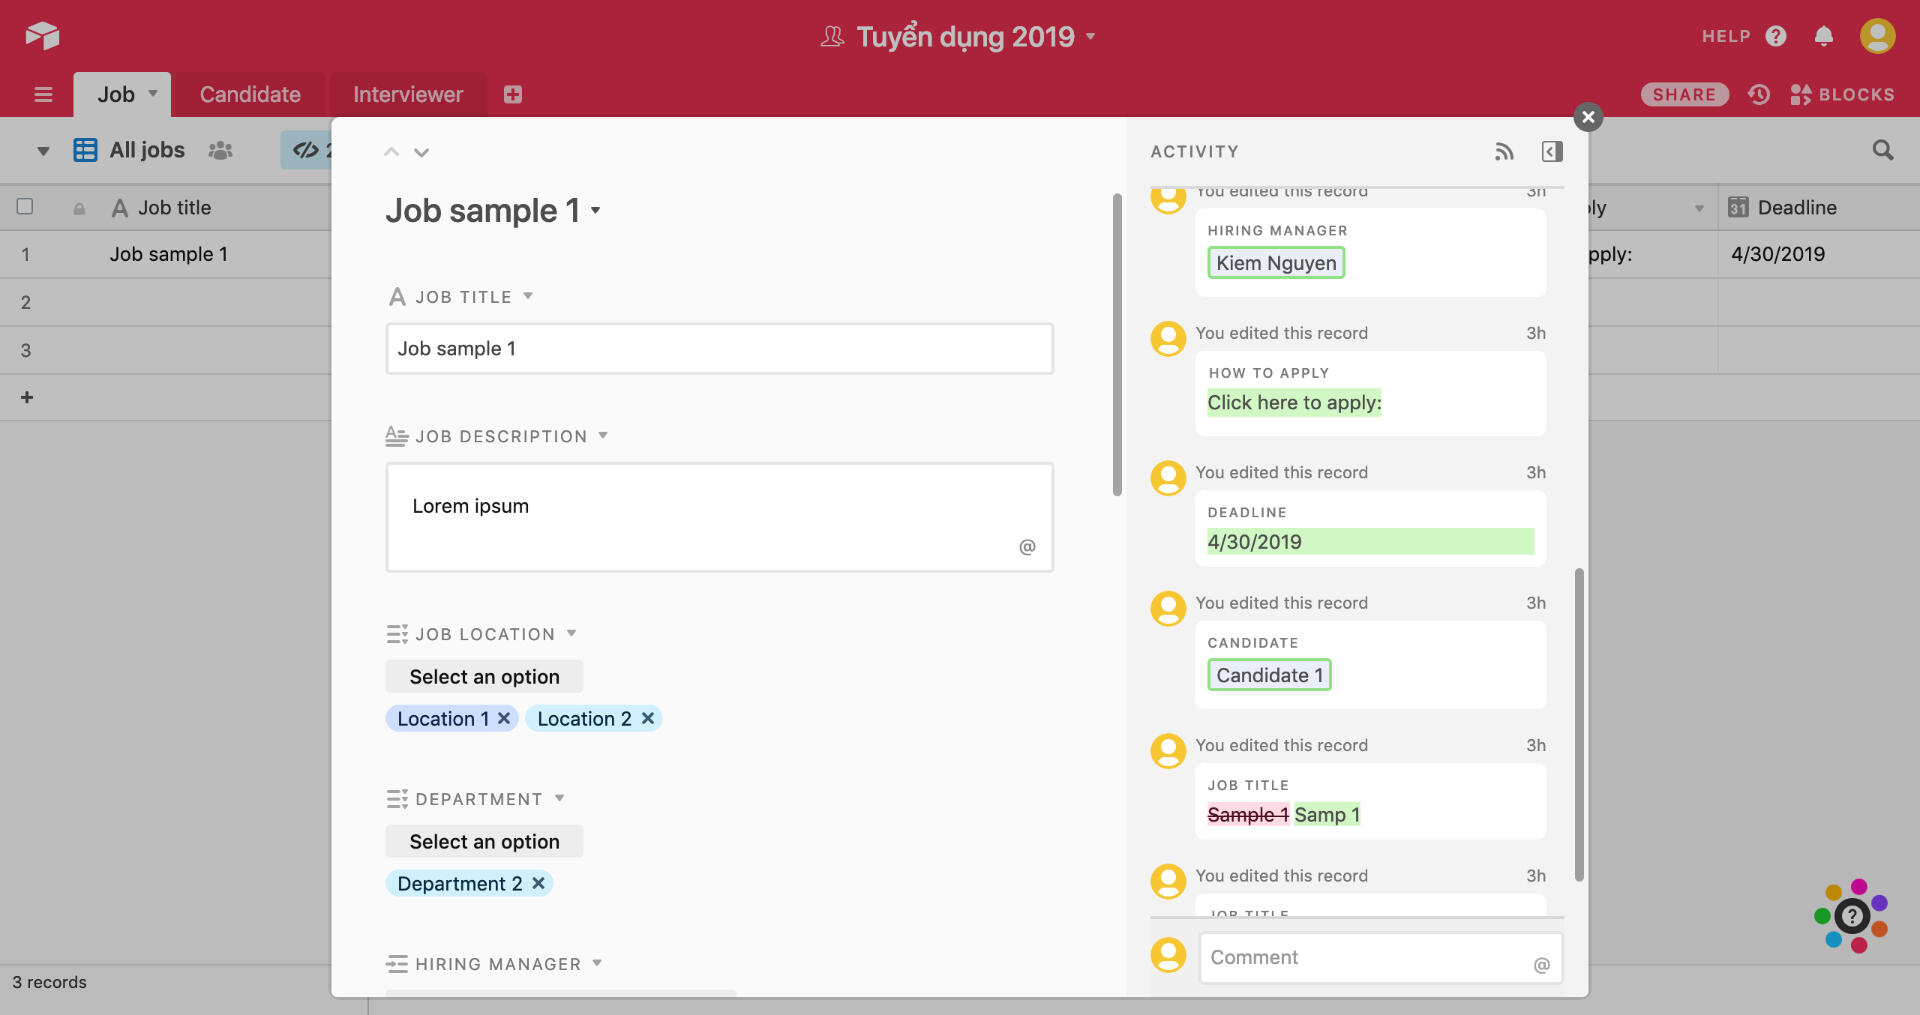The image size is (1920, 1015).
Task: Click the activity feed subscribe icon
Action: click(1504, 151)
